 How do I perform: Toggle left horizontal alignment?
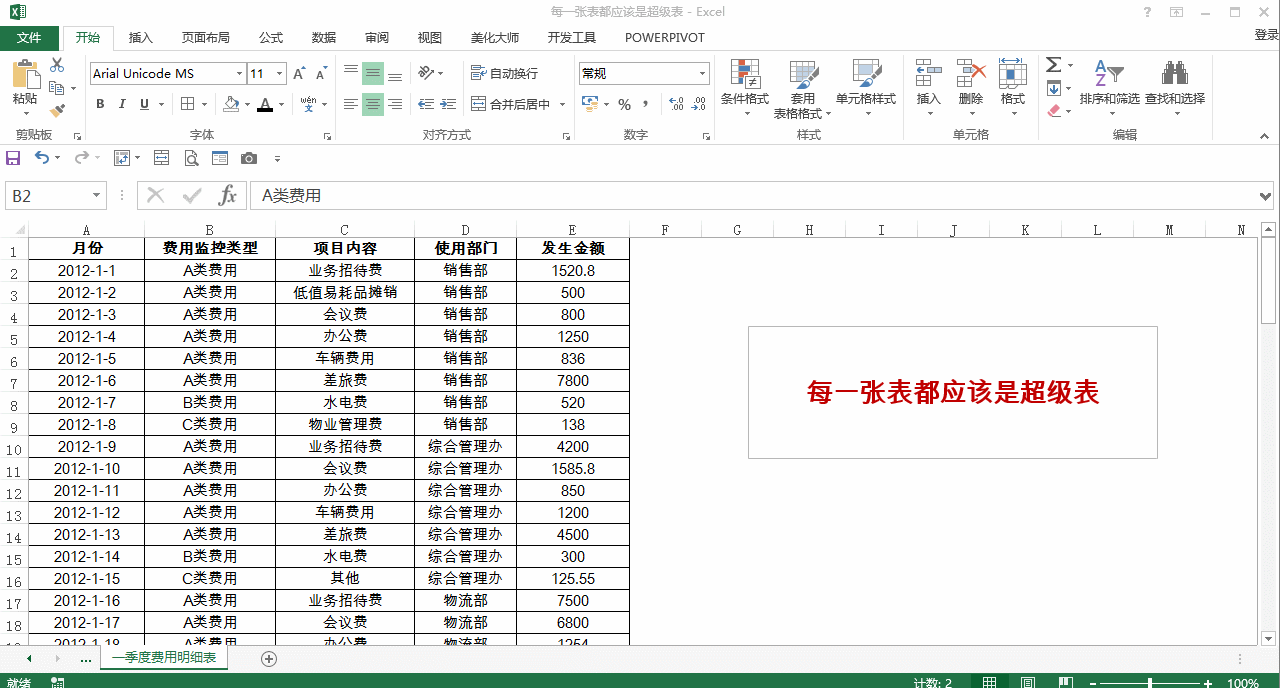351,104
